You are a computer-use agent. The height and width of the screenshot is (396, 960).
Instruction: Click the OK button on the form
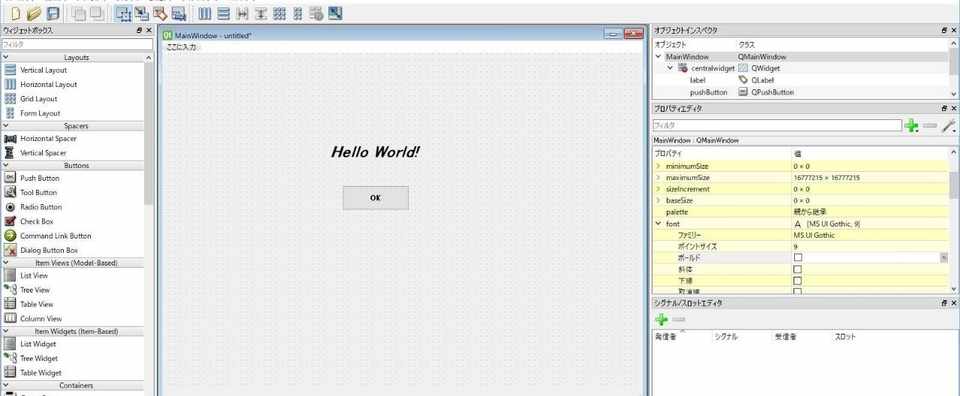pyautogui.click(x=375, y=198)
